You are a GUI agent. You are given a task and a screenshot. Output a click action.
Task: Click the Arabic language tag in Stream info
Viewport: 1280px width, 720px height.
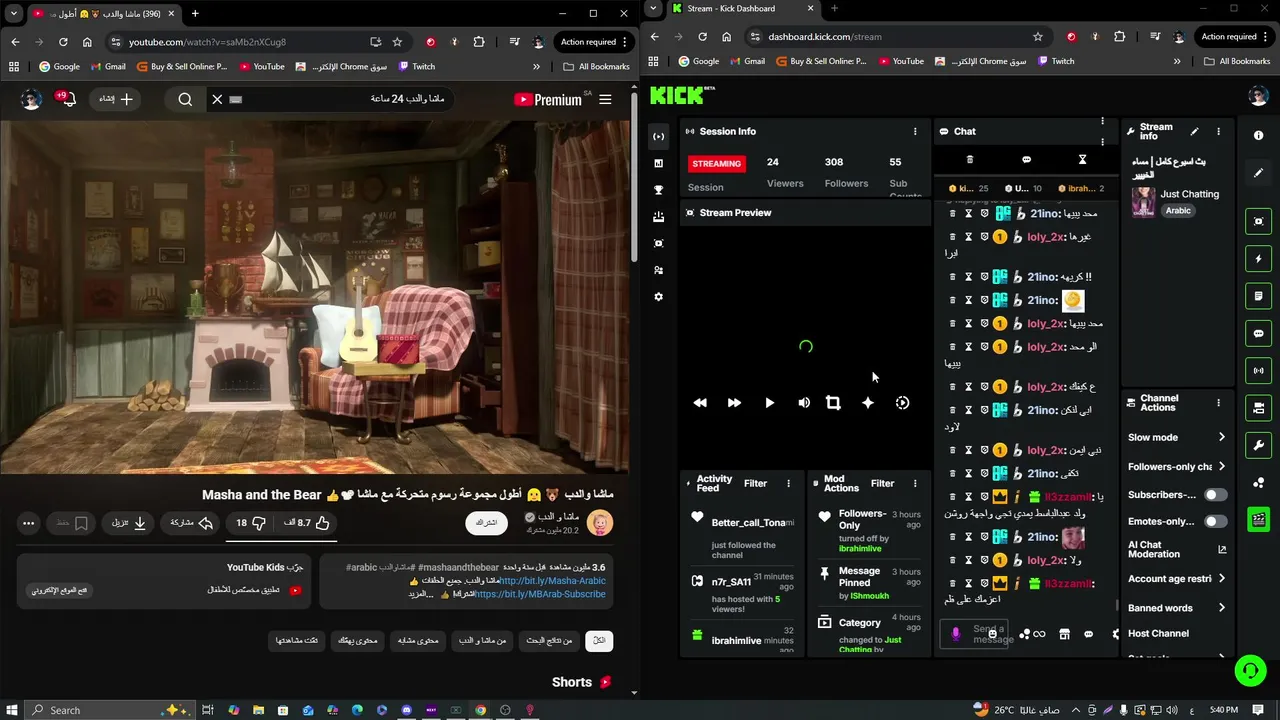(x=1178, y=211)
